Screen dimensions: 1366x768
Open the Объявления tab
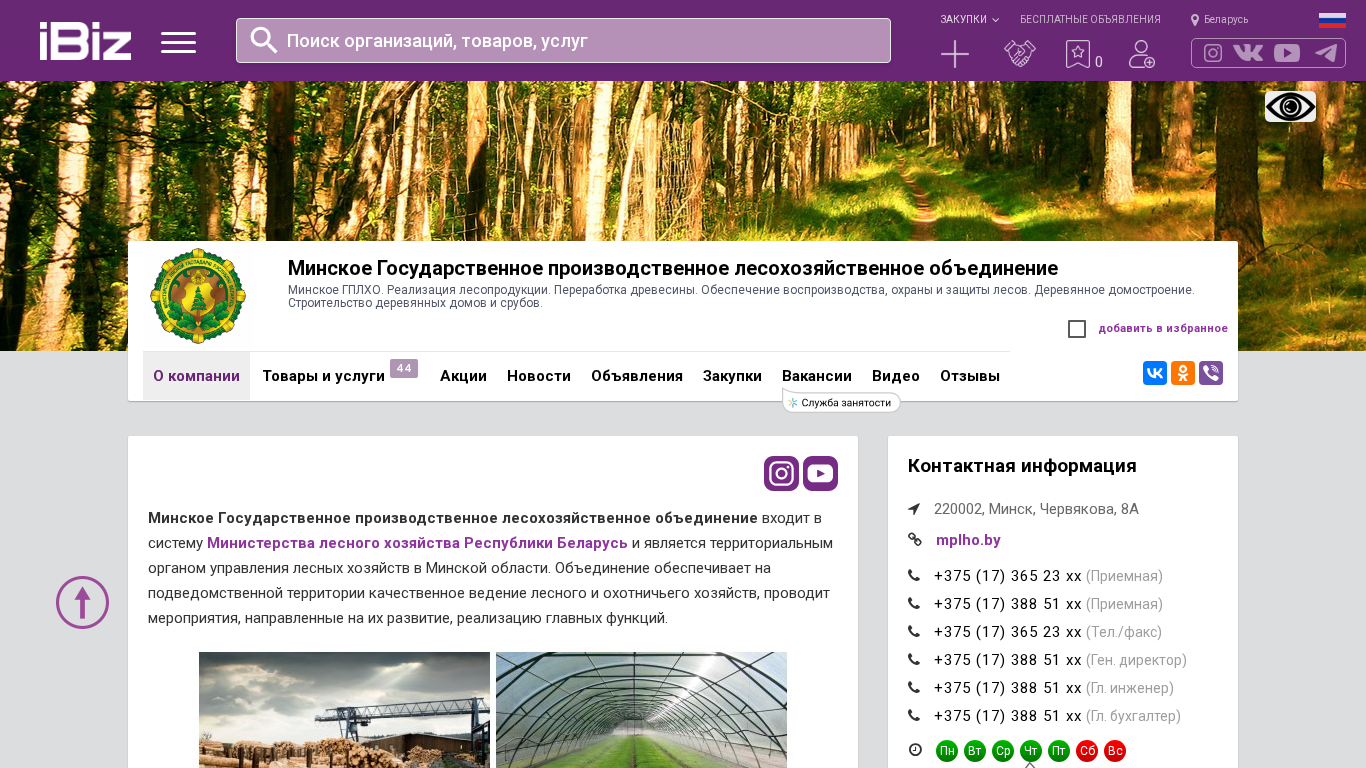[637, 376]
